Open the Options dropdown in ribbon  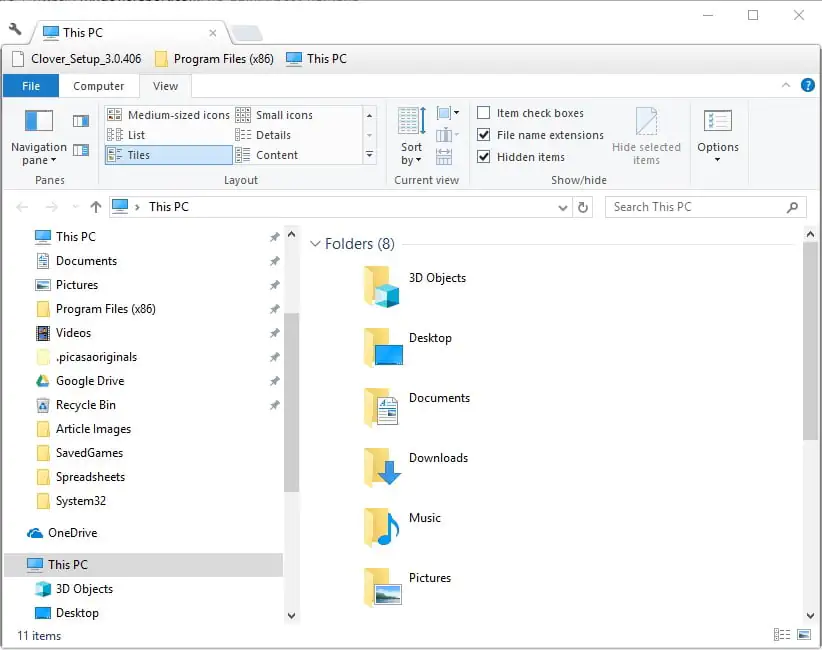[718, 136]
